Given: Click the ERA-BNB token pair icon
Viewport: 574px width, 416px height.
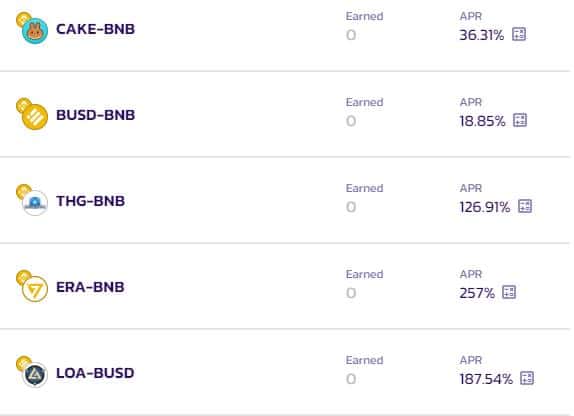Looking at the screenshot, I should [32, 286].
